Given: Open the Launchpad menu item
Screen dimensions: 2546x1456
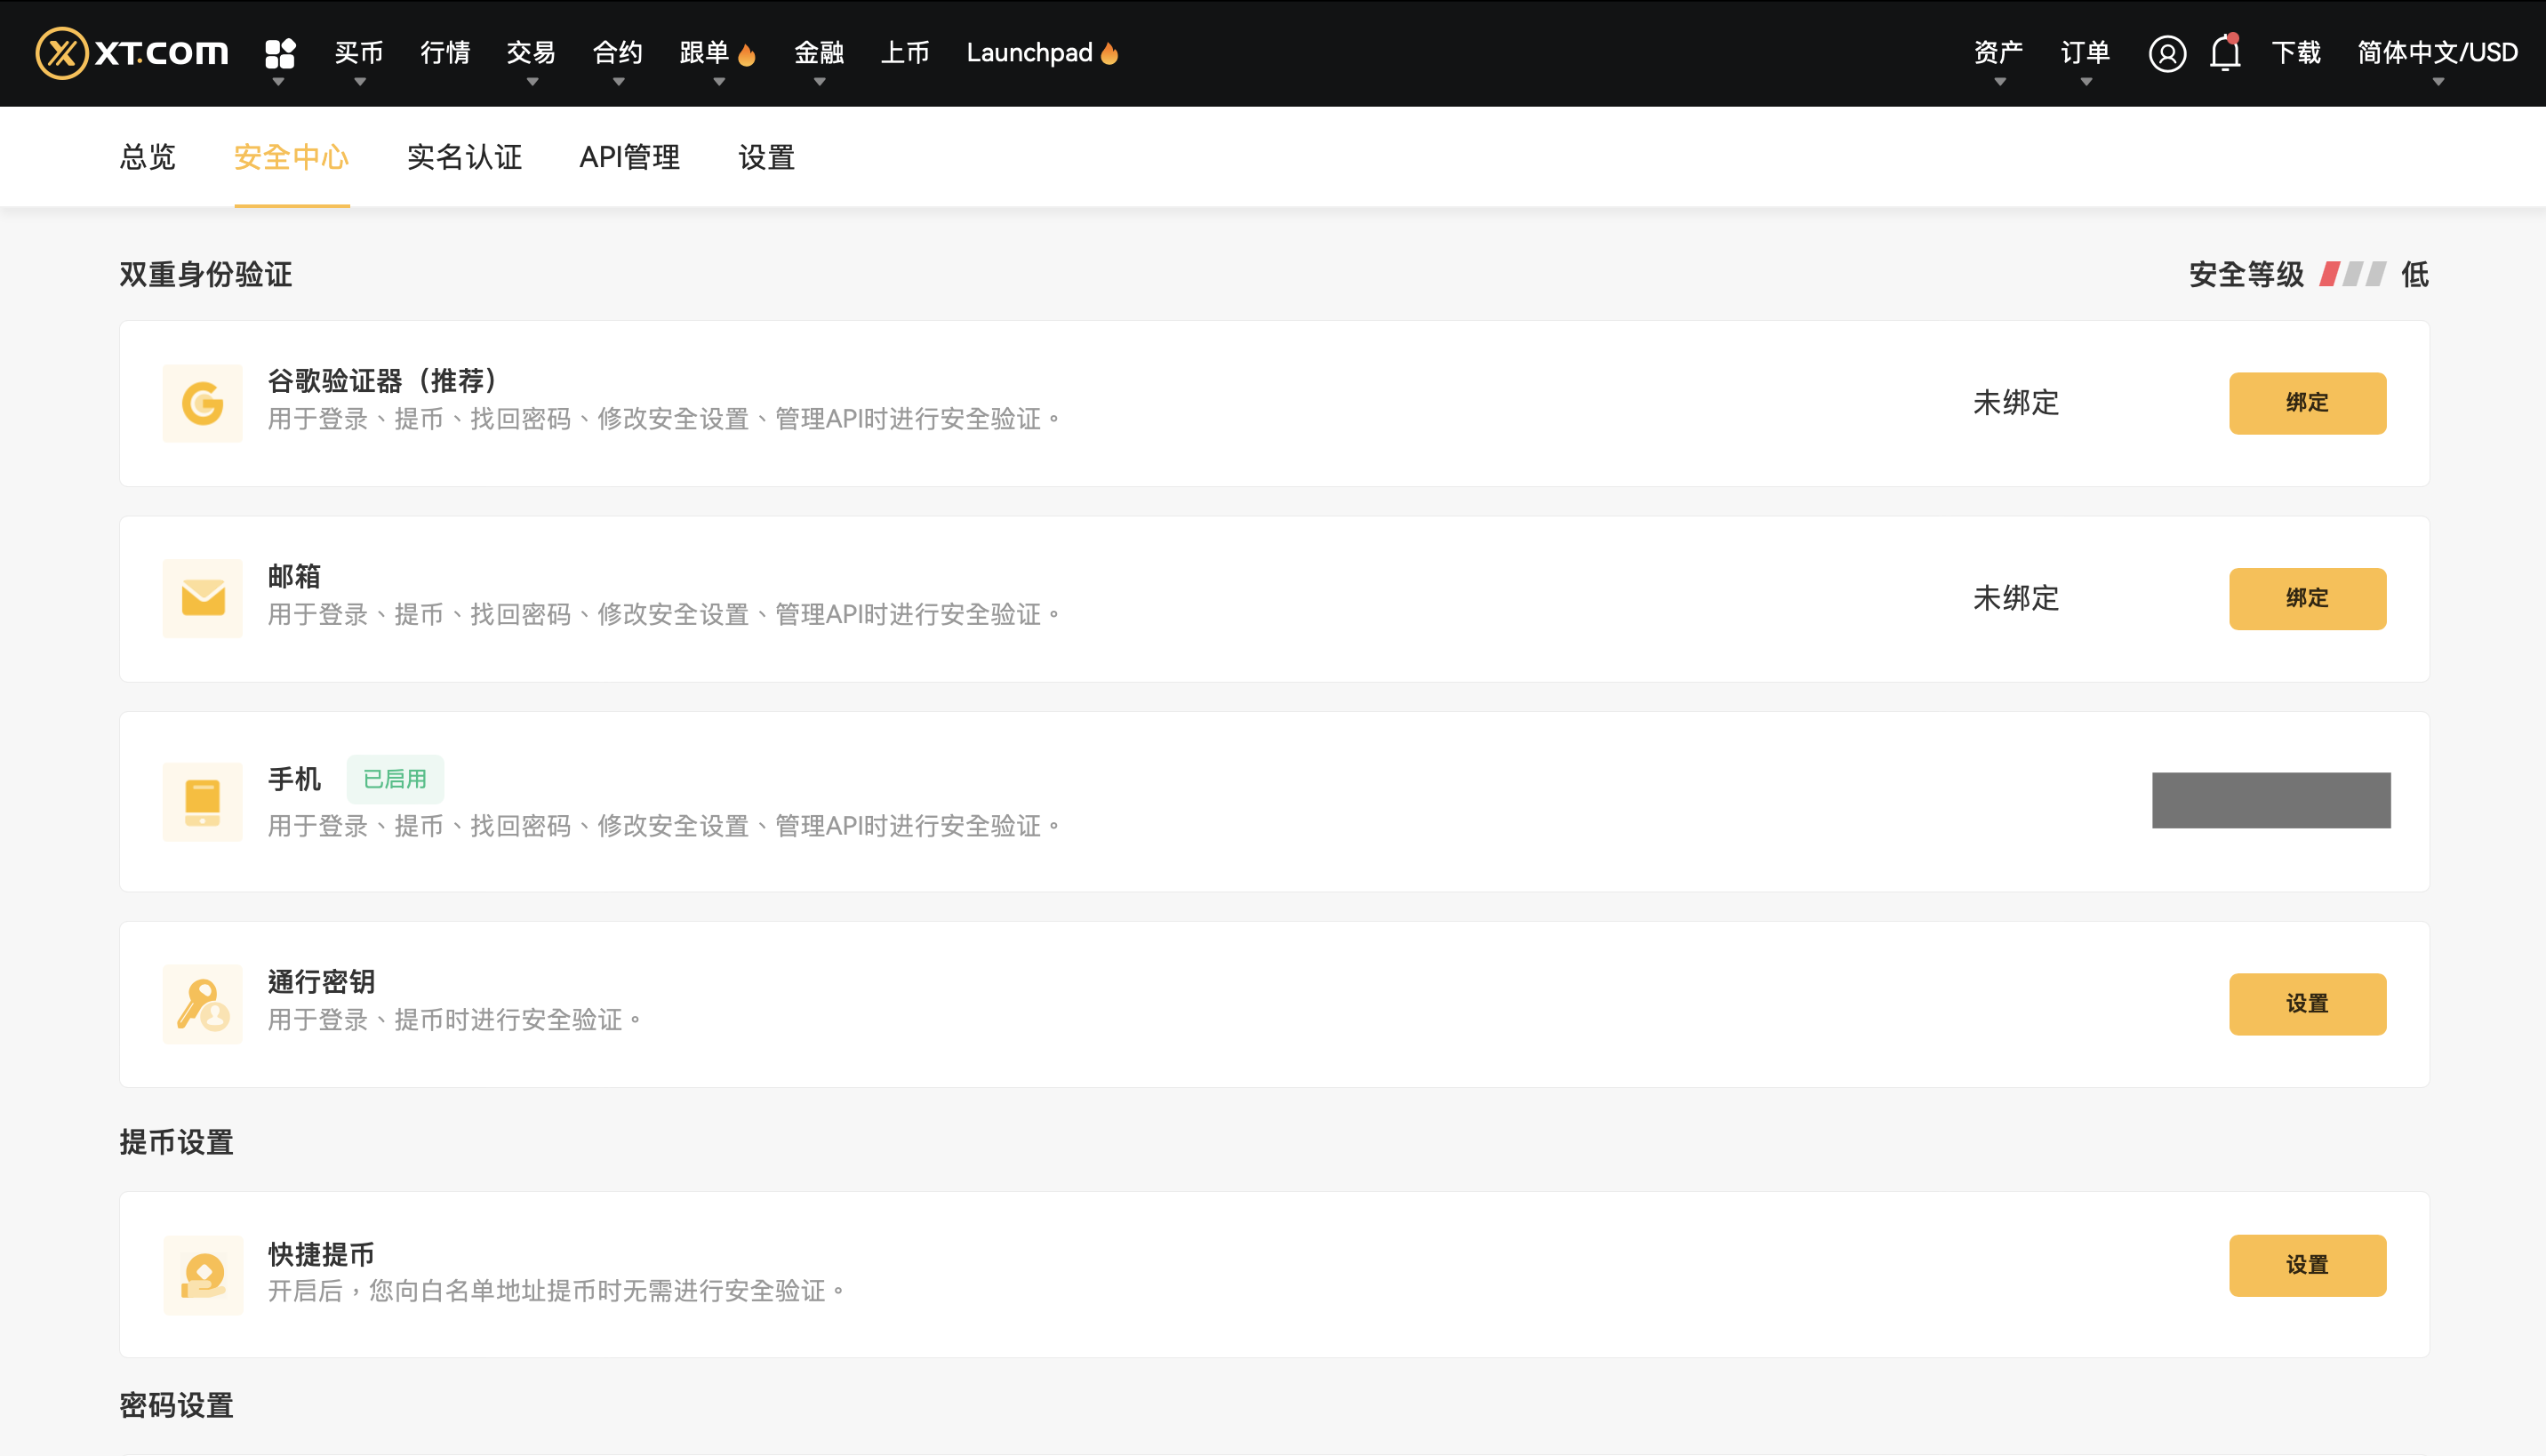Looking at the screenshot, I should [x=1029, y=52].
